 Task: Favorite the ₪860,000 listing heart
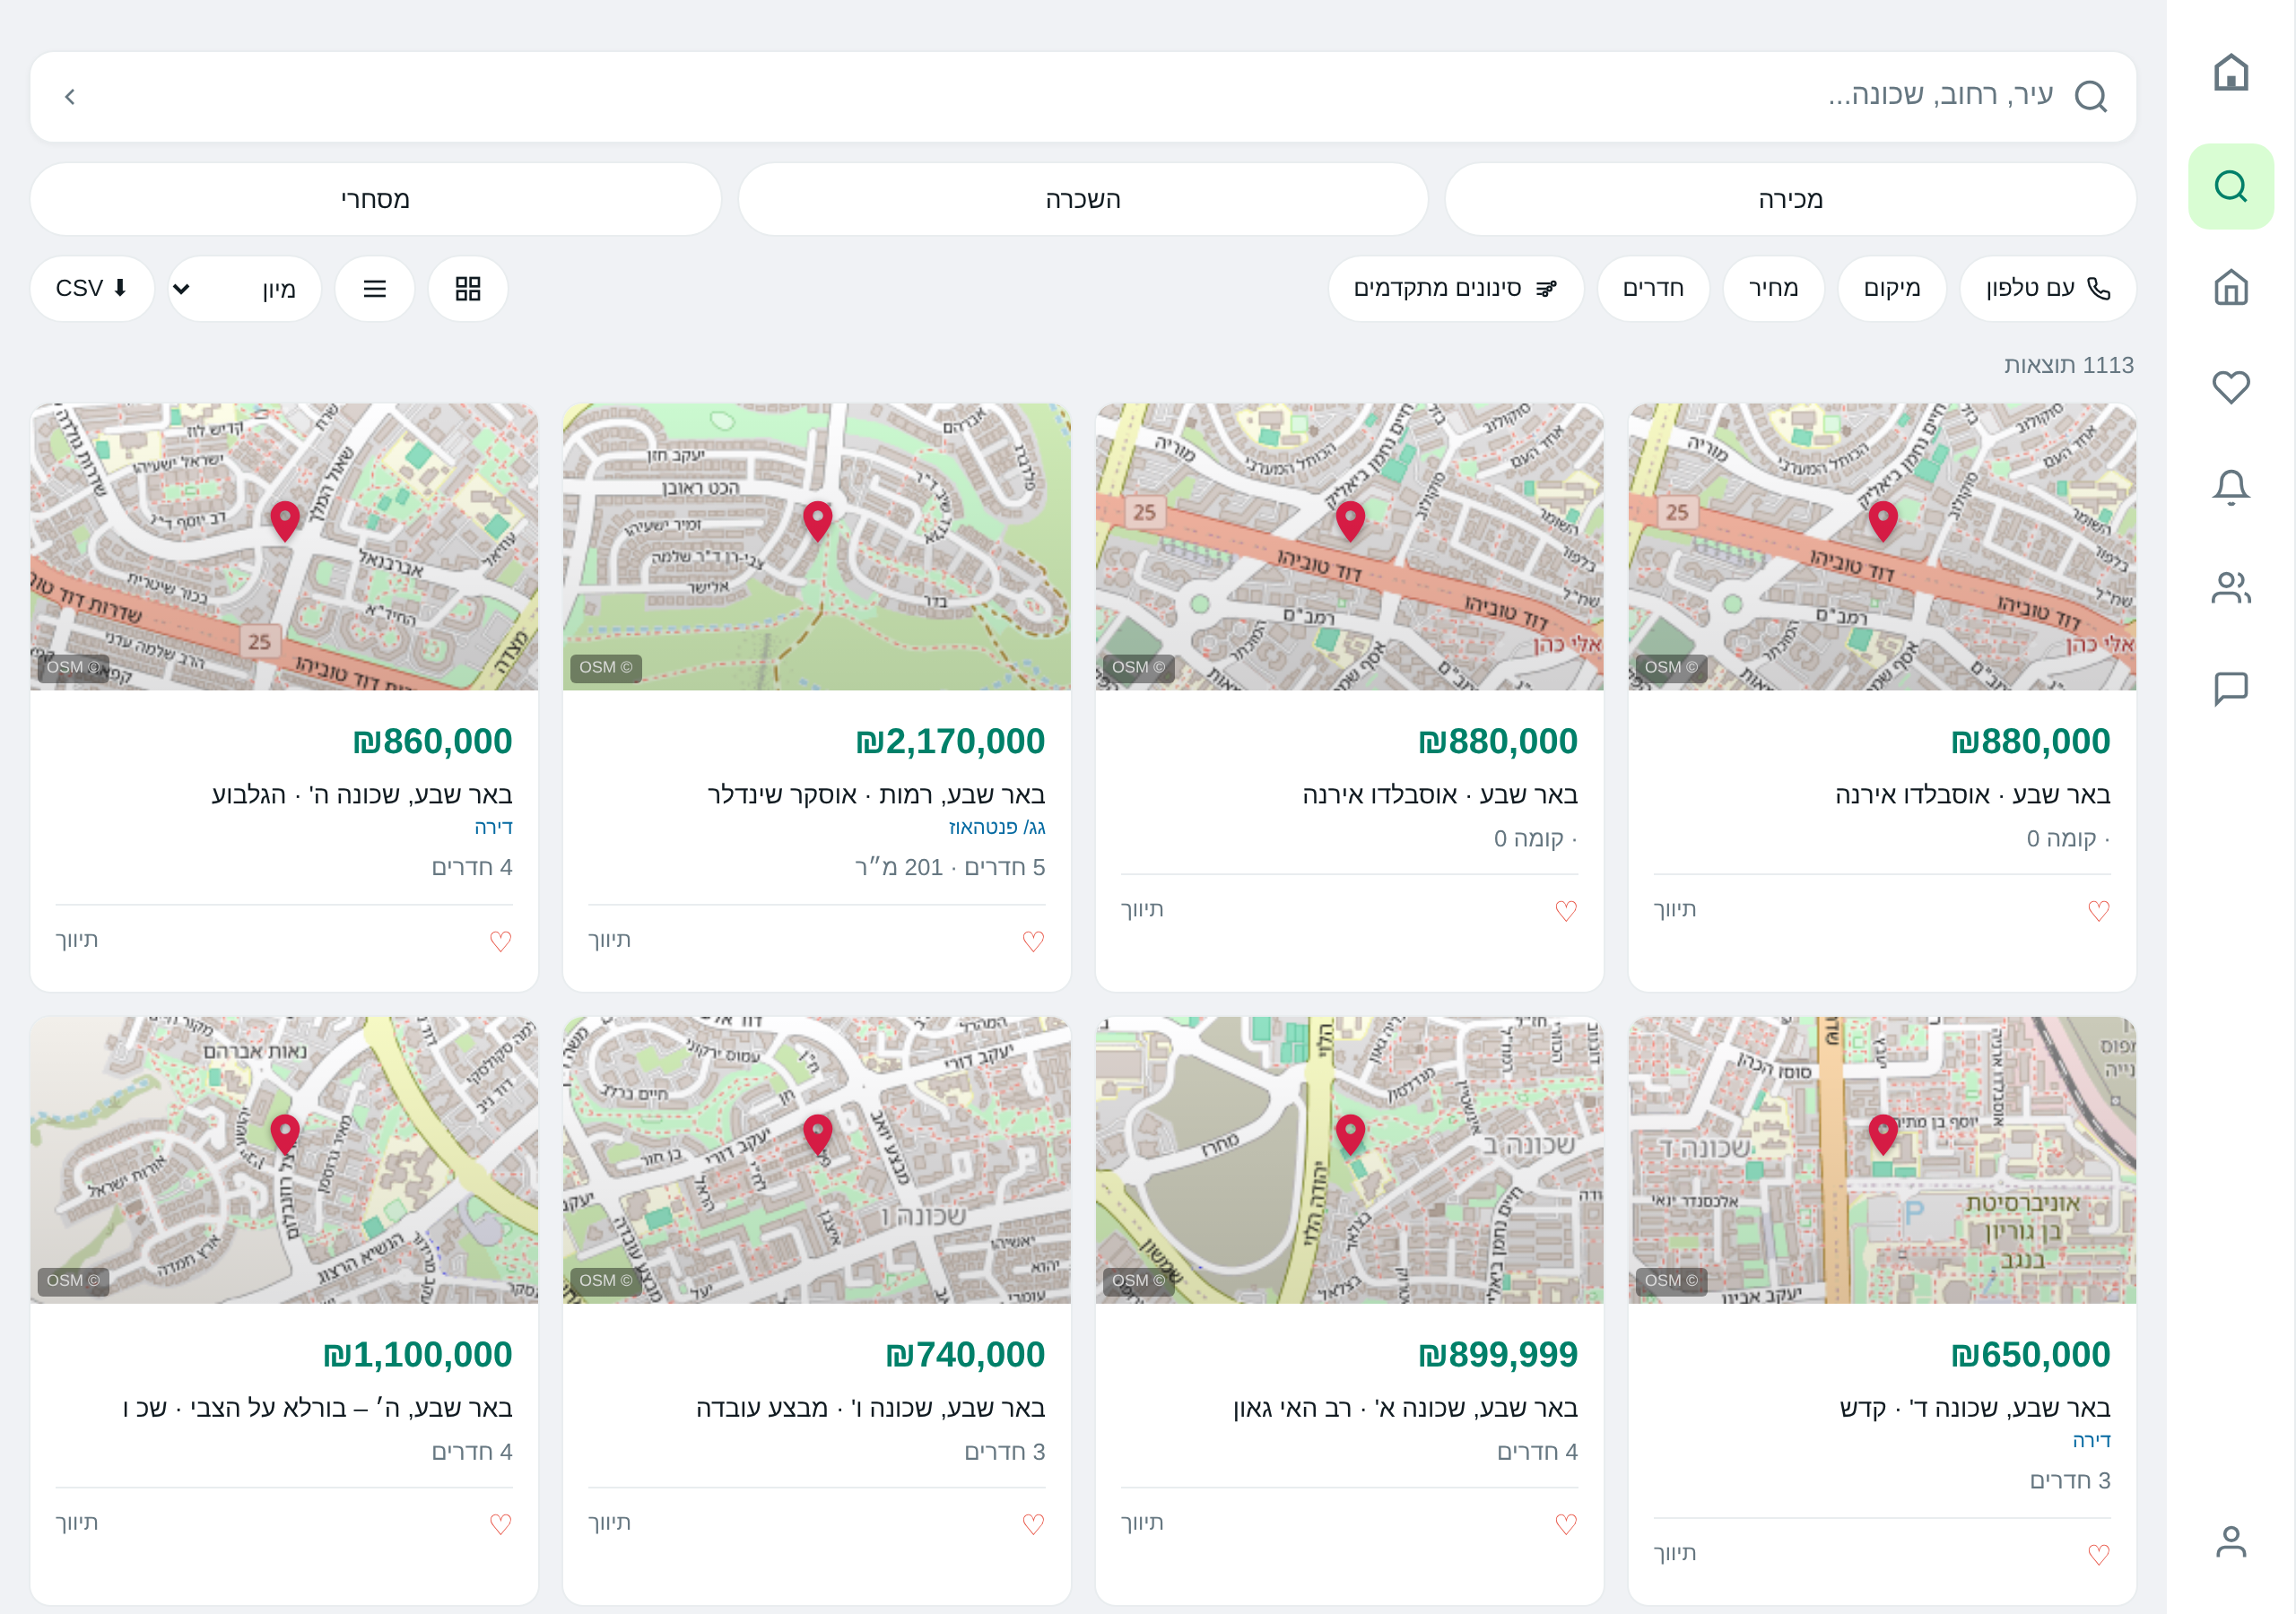(x=501, y=941)
